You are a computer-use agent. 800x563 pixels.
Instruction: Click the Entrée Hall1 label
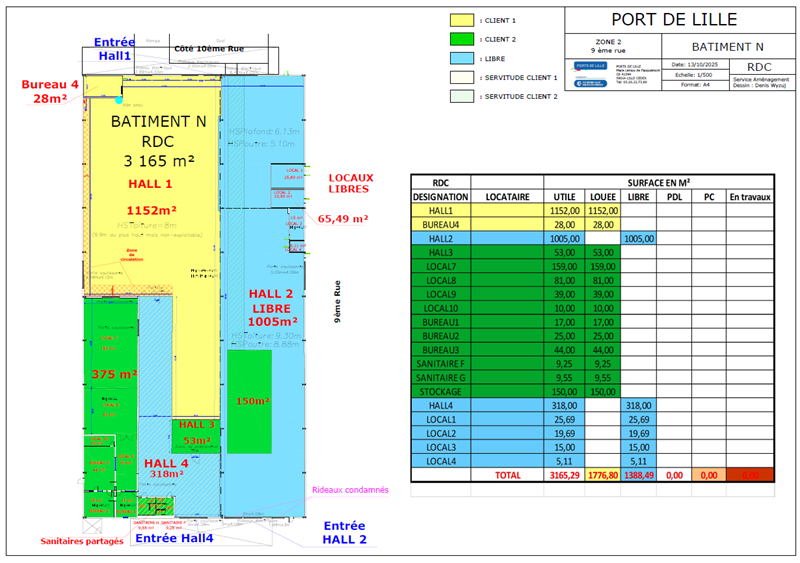point(114,48)
